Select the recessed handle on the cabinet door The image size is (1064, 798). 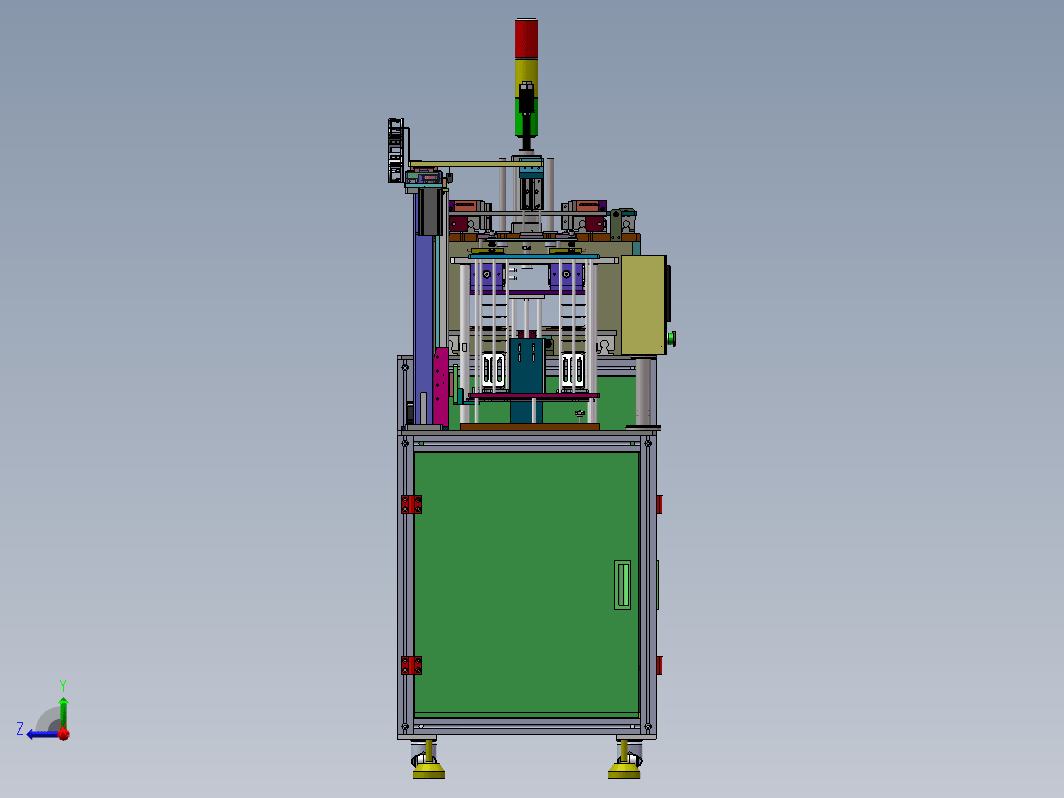click(x=622, y=585)
